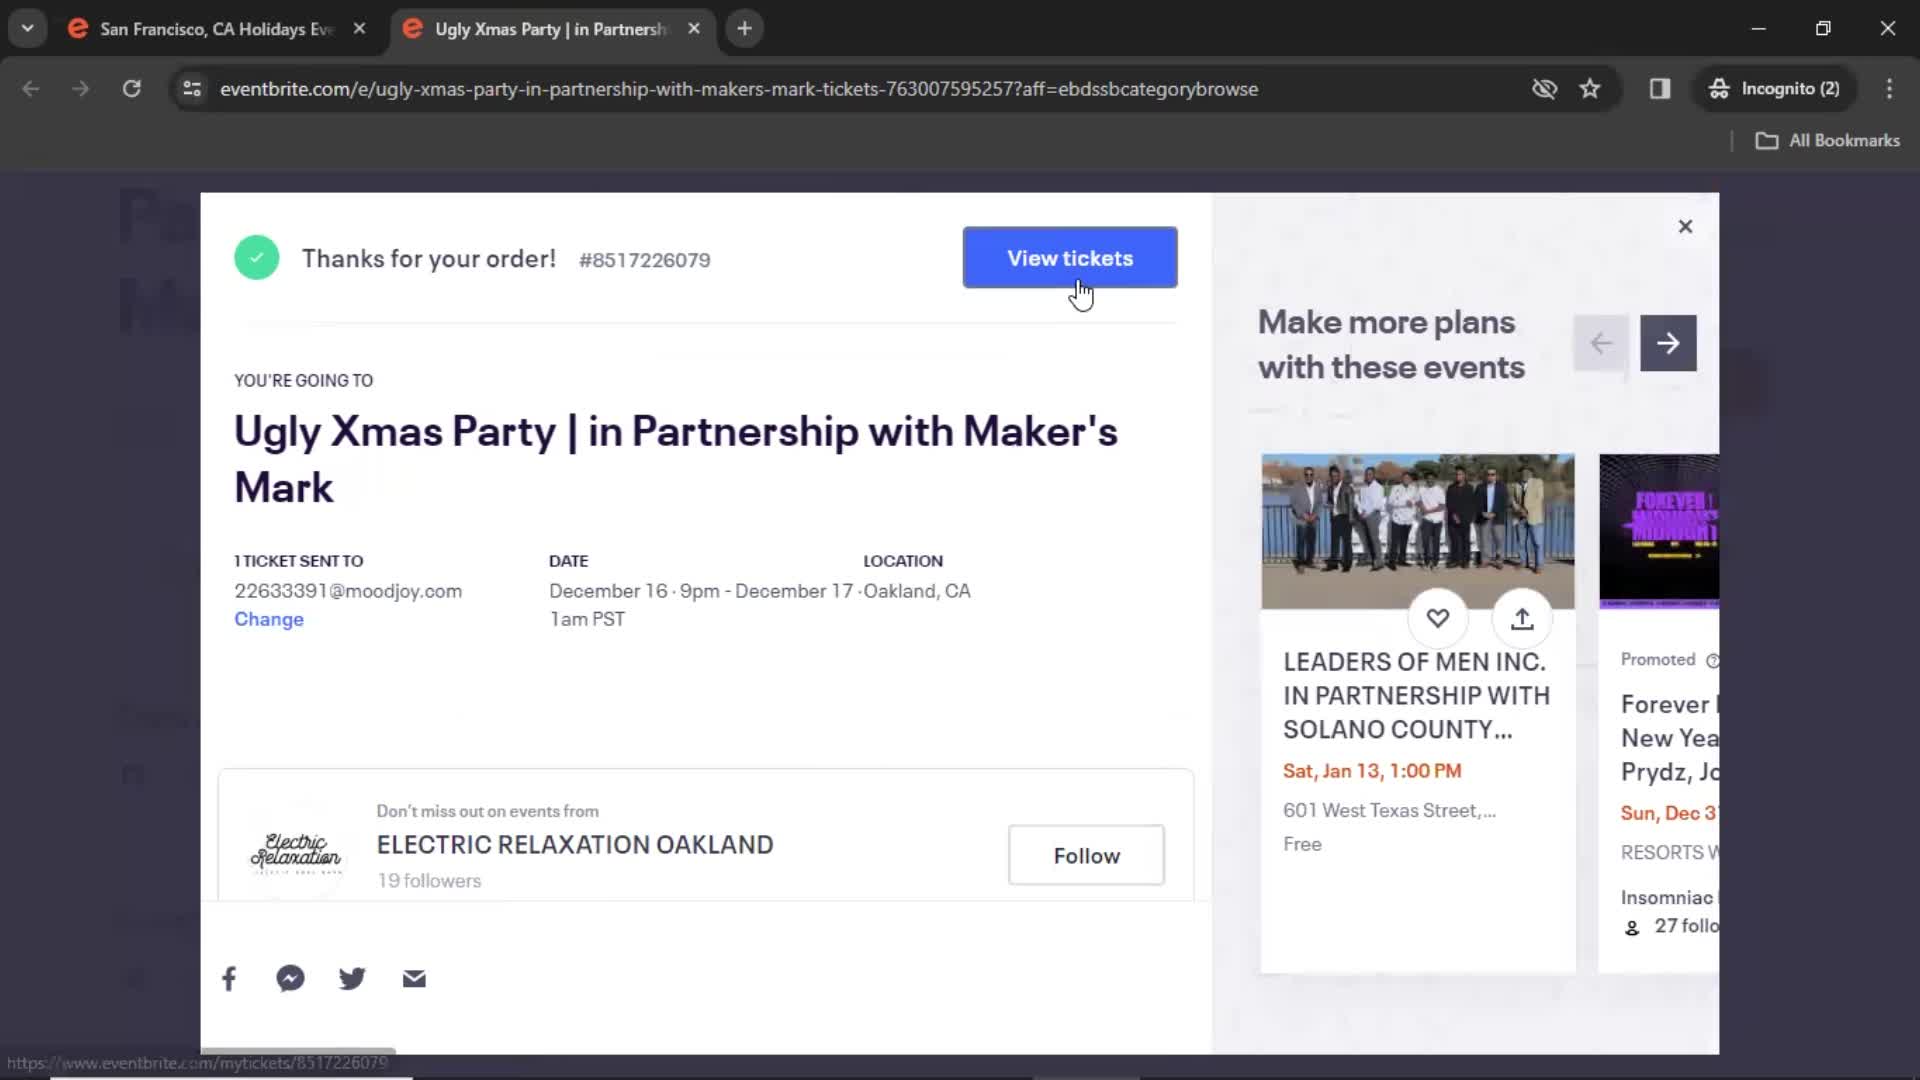The height and width of the screenshot is (1080, 1920).
Task: Click the Twitter share icon
Action: click(x=351, y=978)
